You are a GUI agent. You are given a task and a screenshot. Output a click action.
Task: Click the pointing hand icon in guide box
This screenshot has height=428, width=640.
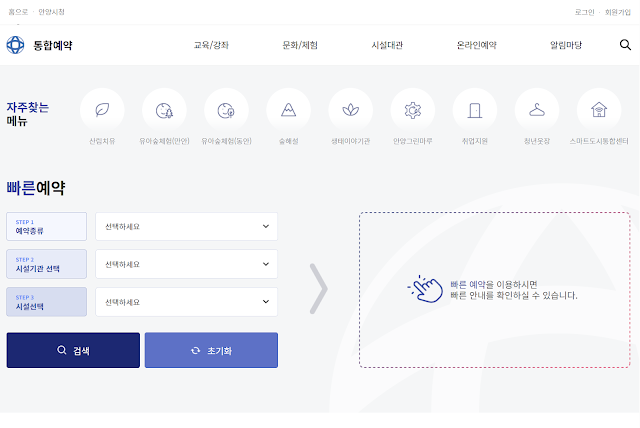tap(425, 289)
